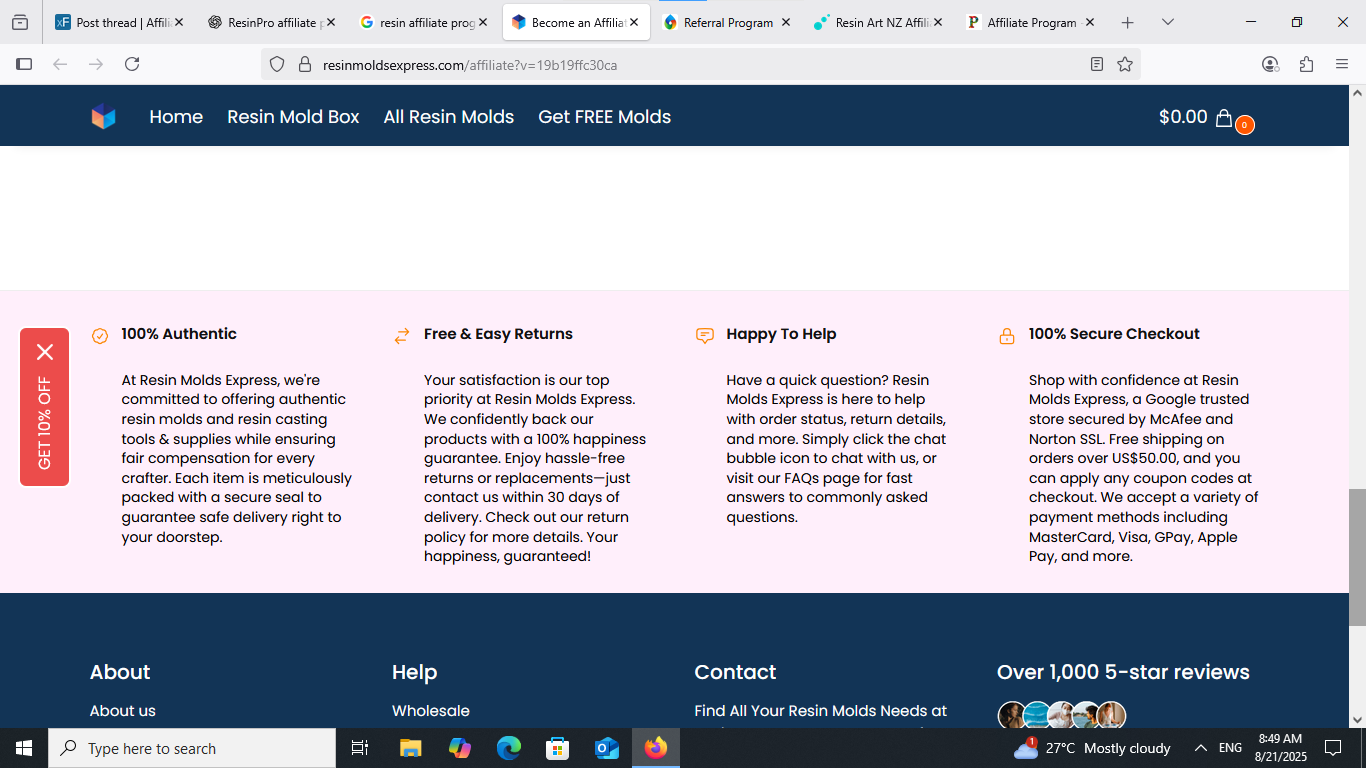Click the address bar URL field
Screen dimensions: 1366x768
tap(700, 64)
